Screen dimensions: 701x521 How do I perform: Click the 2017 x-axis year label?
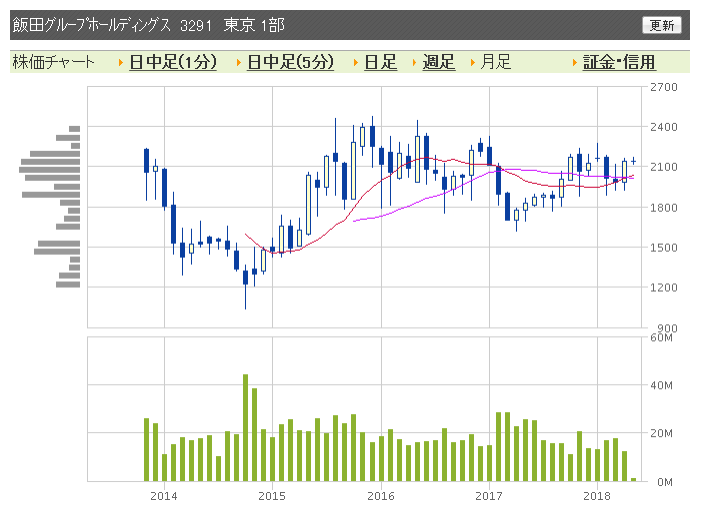[x=489, y=496]
